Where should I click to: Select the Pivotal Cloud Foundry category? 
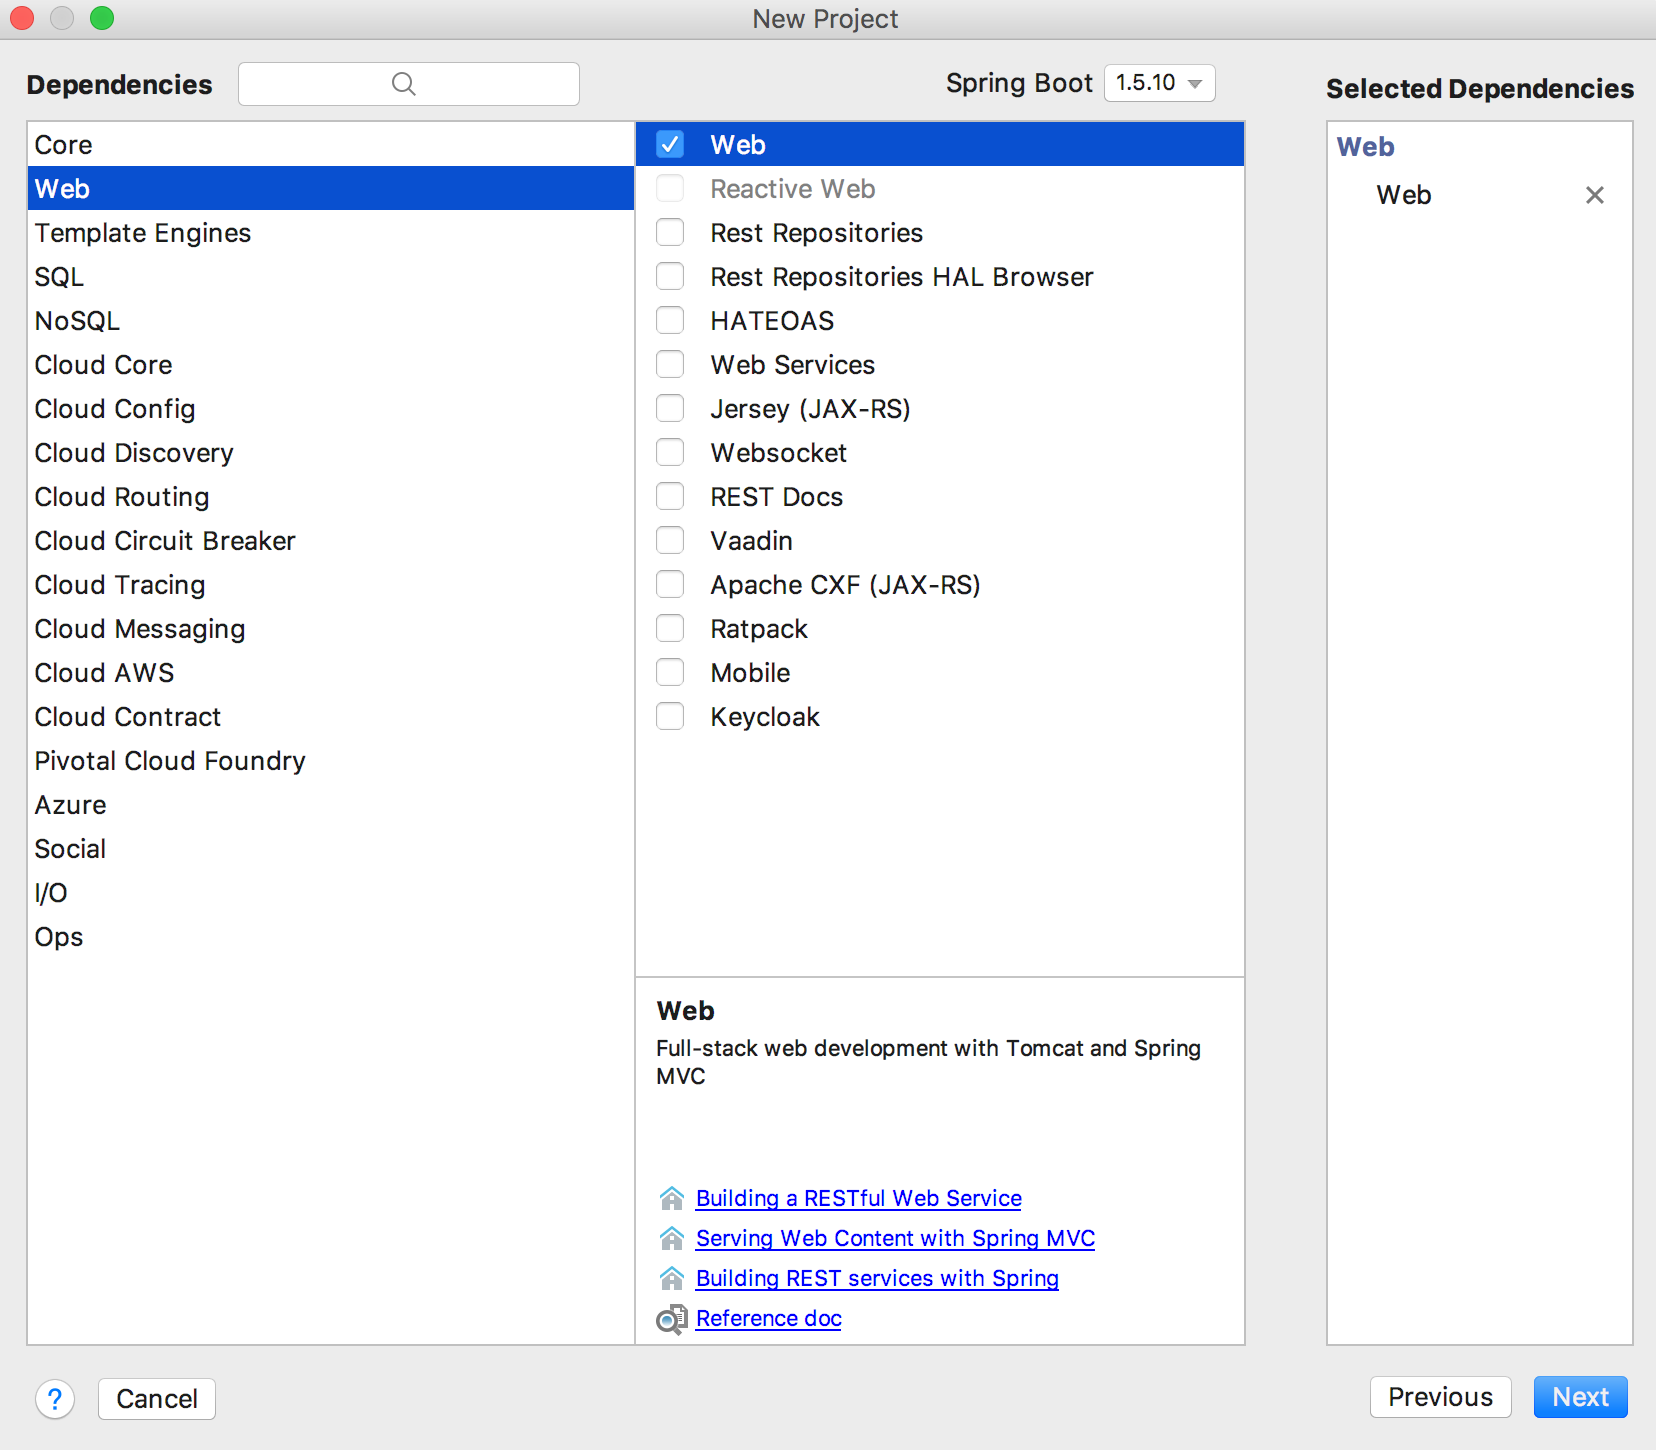[331, 760]
